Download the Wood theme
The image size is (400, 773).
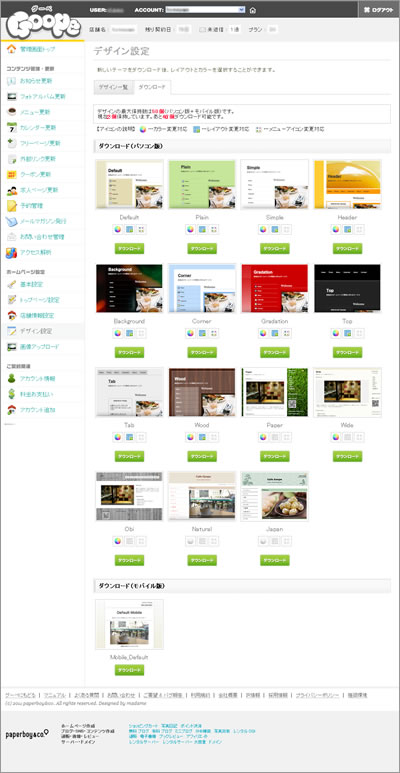202,457
